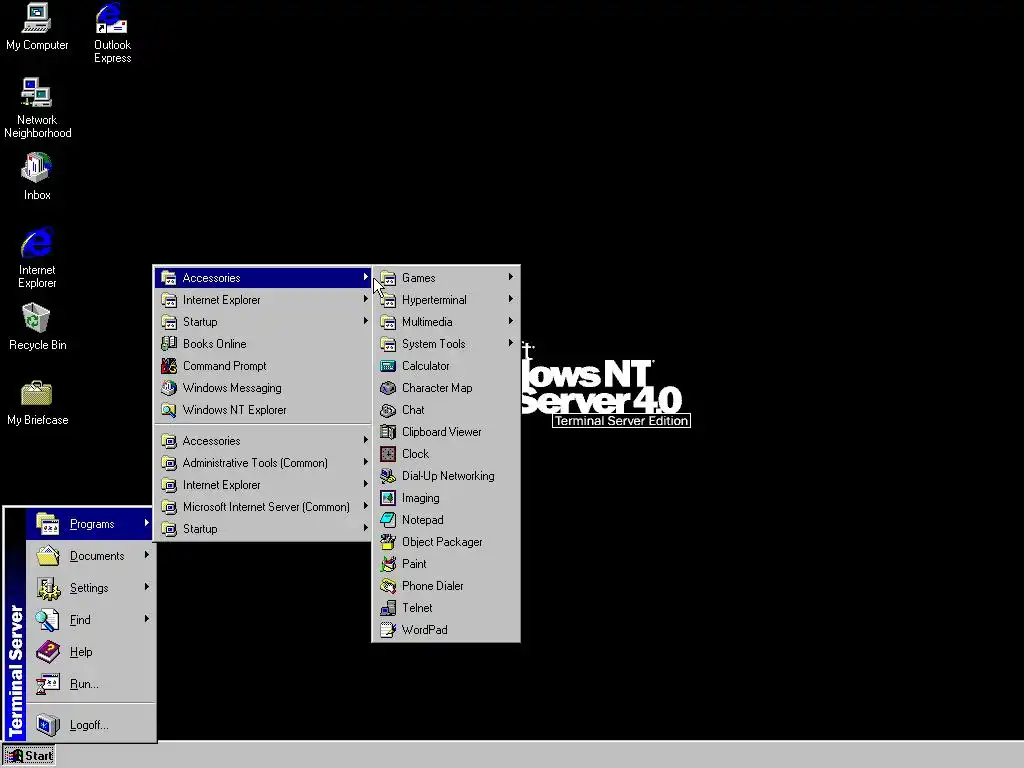The height and width of the screenshot is (768, 1024).
Task: Launch Calculator from Accessories menu
Action: pos(446,366)
